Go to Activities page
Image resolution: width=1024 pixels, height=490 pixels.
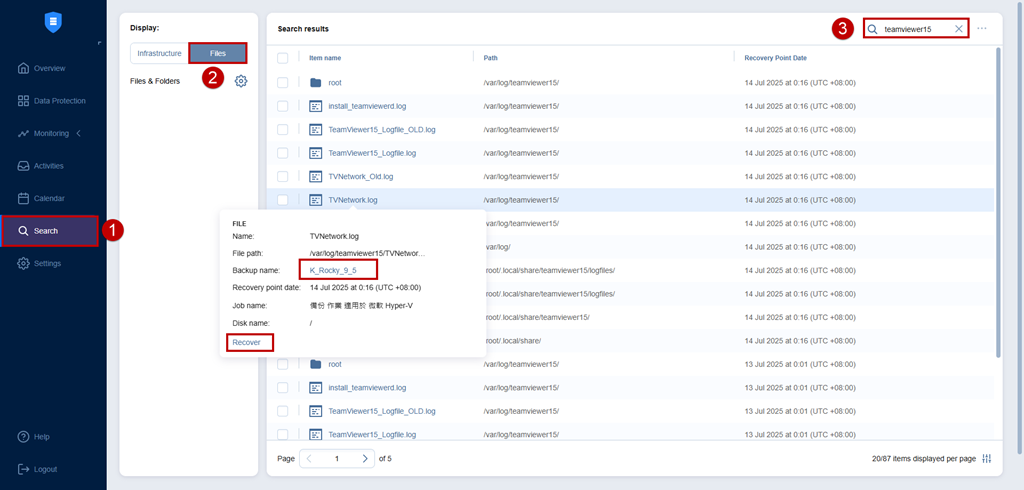[48, 166]
